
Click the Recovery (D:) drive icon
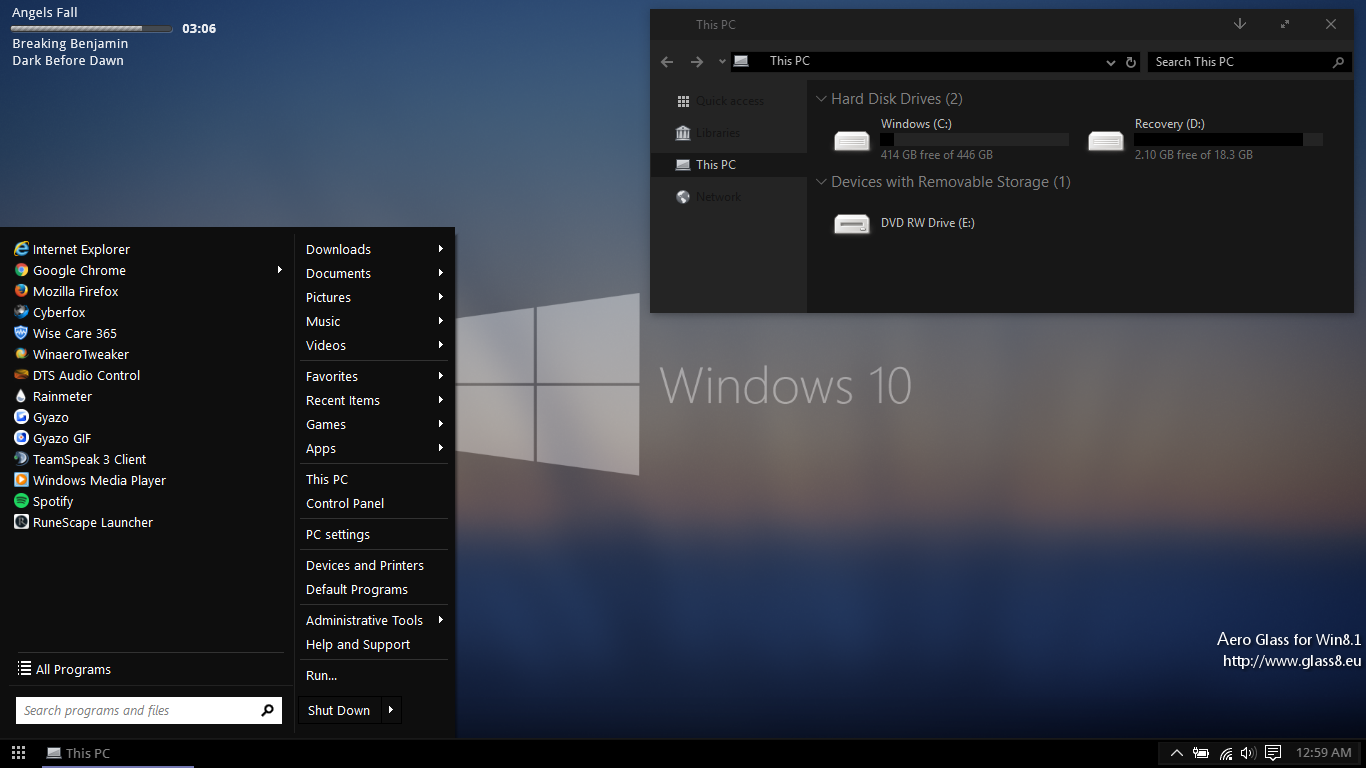click(1106, 140)
